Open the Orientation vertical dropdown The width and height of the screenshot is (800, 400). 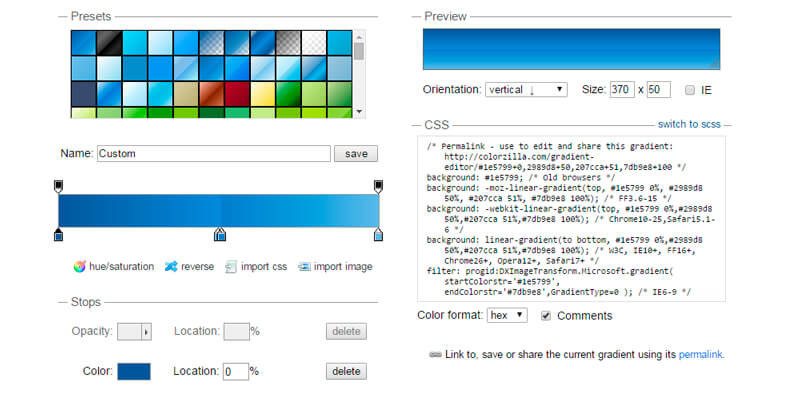point(526,90)
